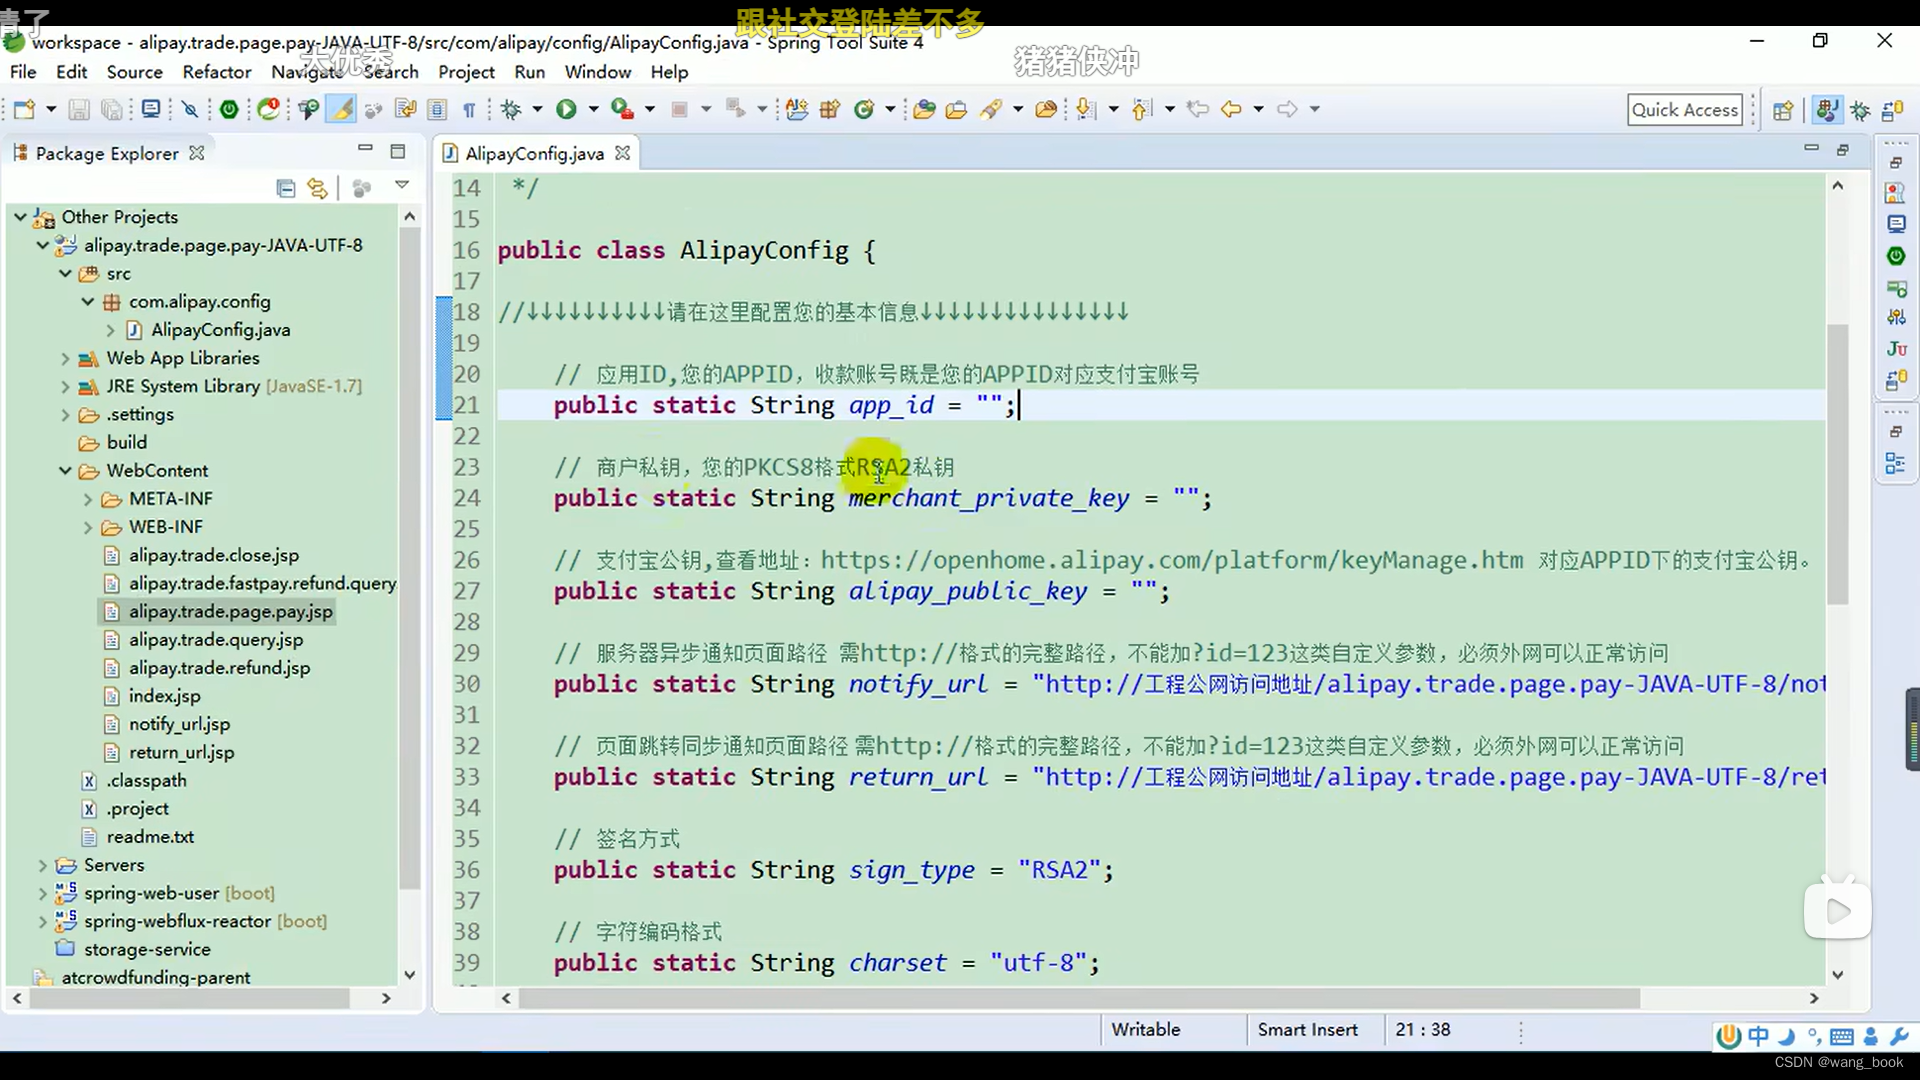Minimize the Package Explorer panel
Viewport: 1920px width, 1080px height.
coord(365,149)
